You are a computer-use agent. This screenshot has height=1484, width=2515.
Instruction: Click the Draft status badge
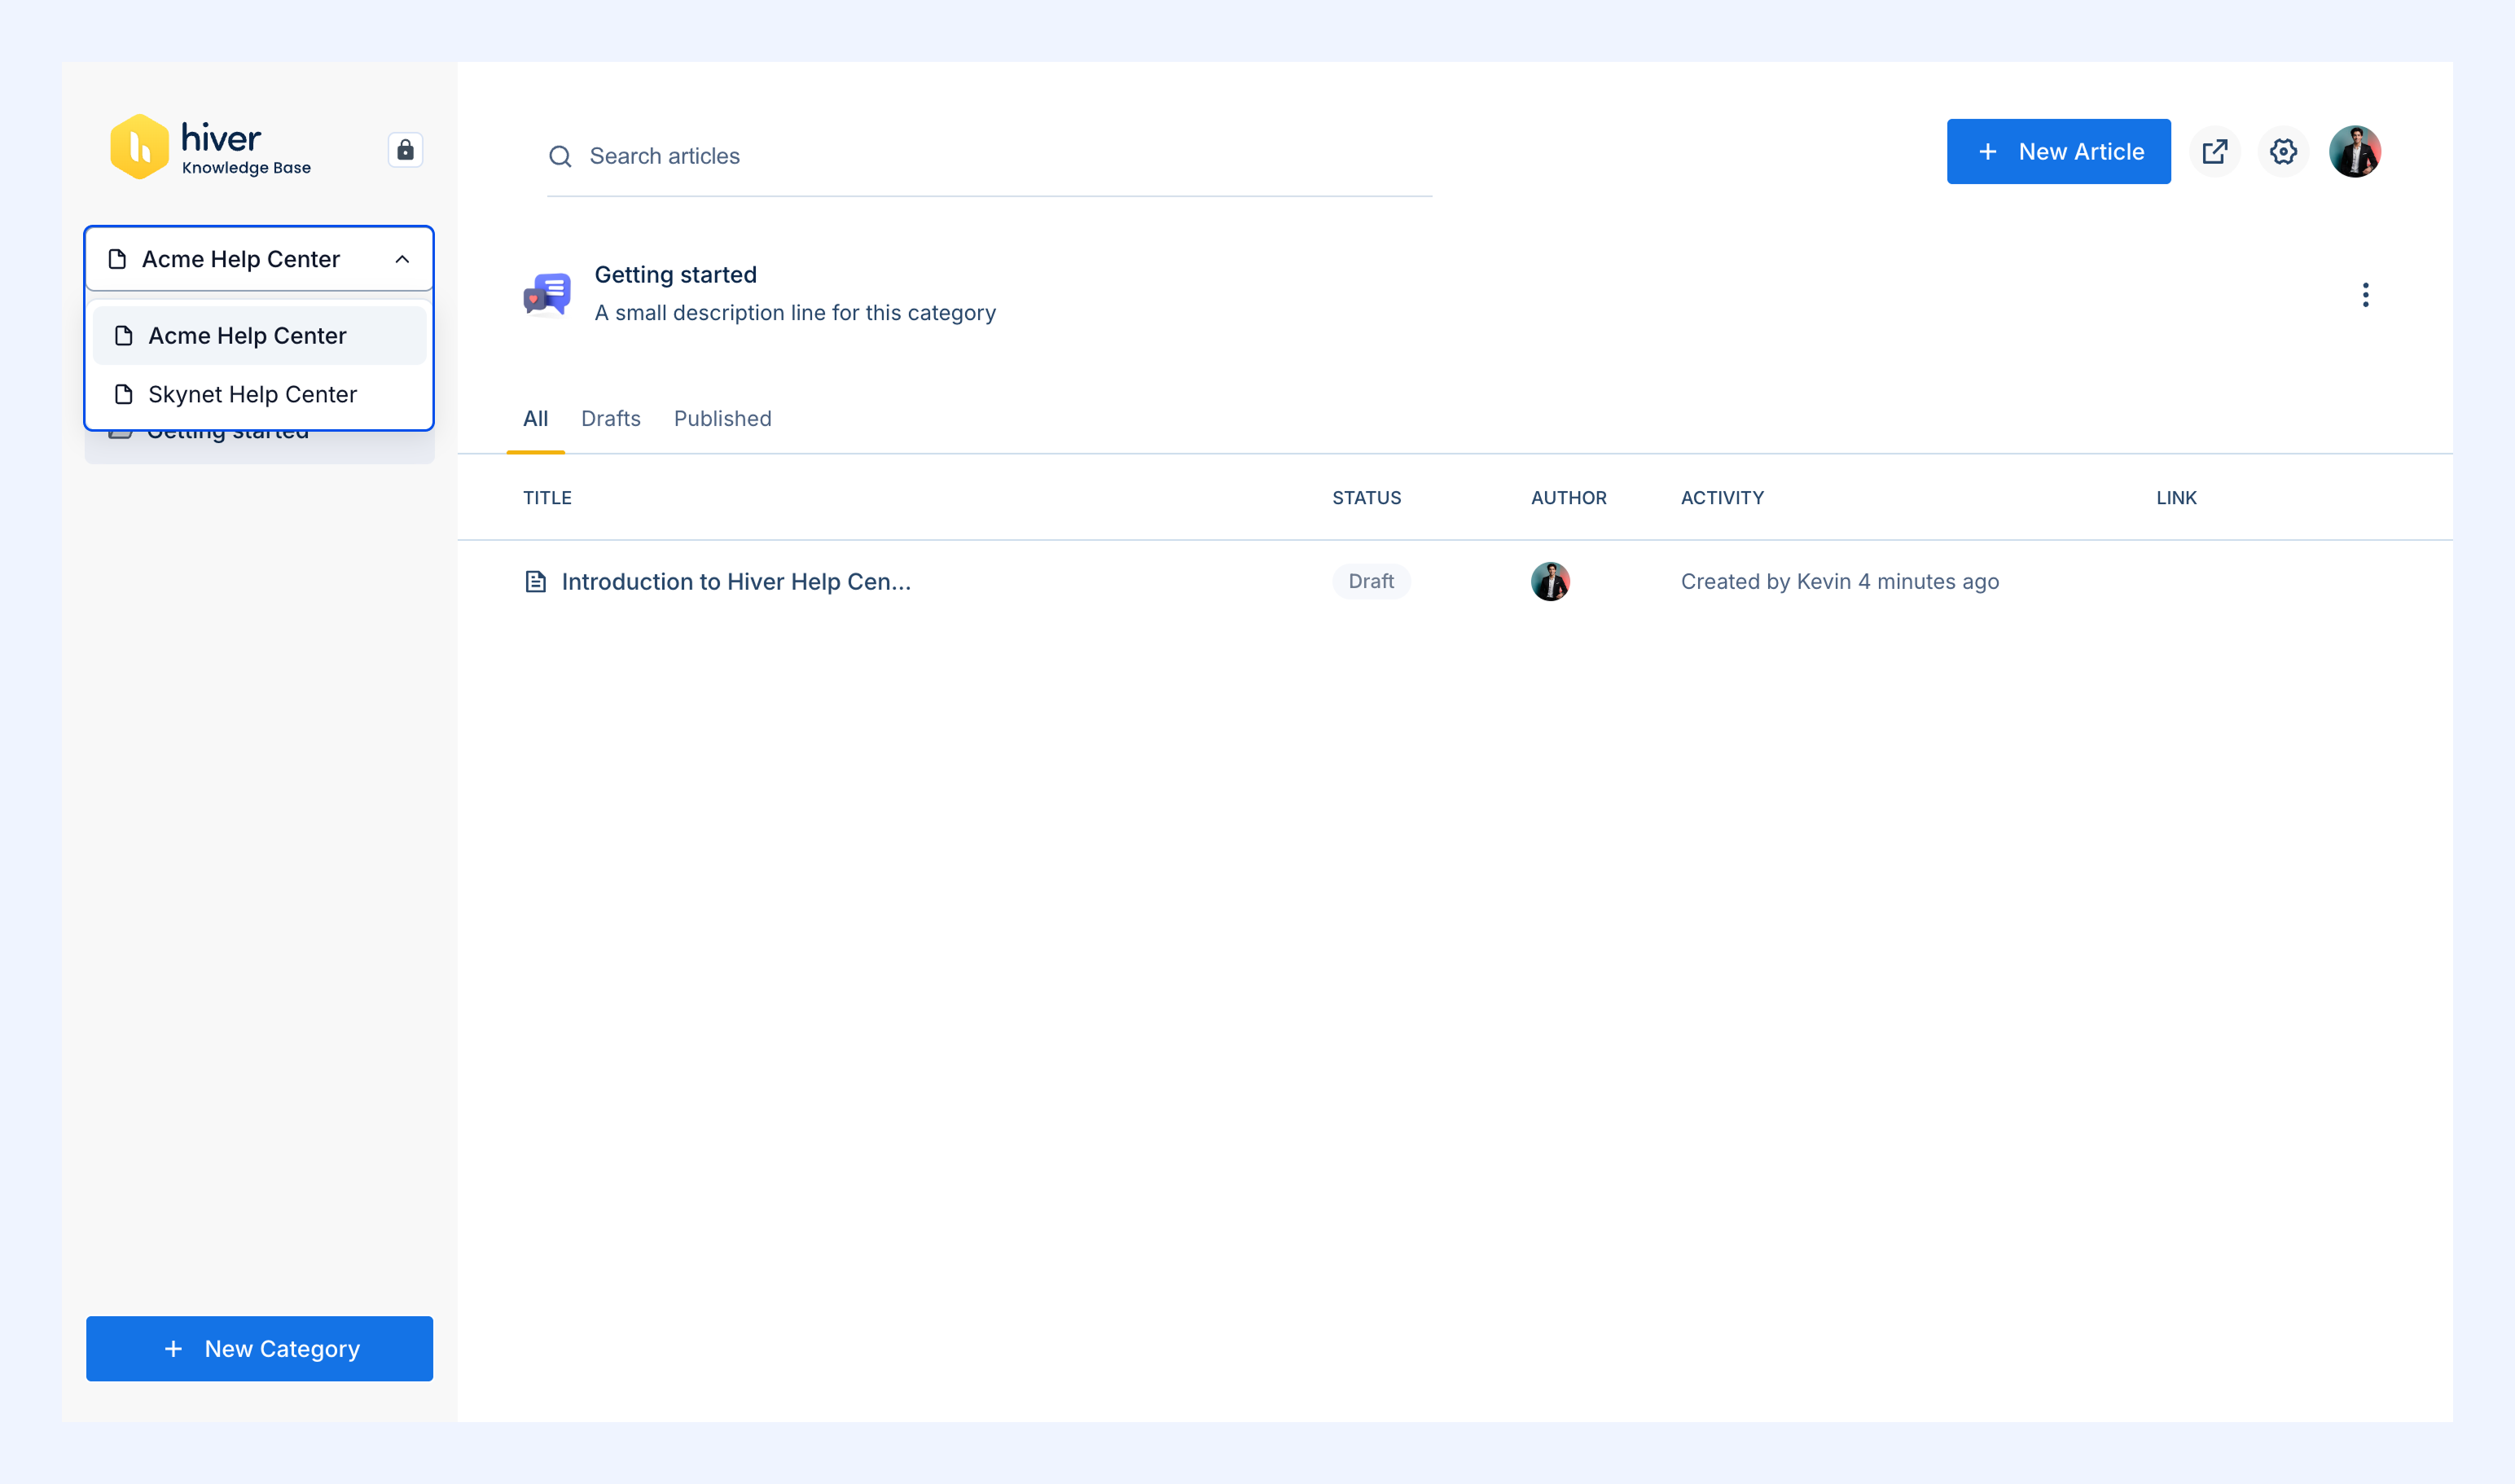pos(1371,581)
